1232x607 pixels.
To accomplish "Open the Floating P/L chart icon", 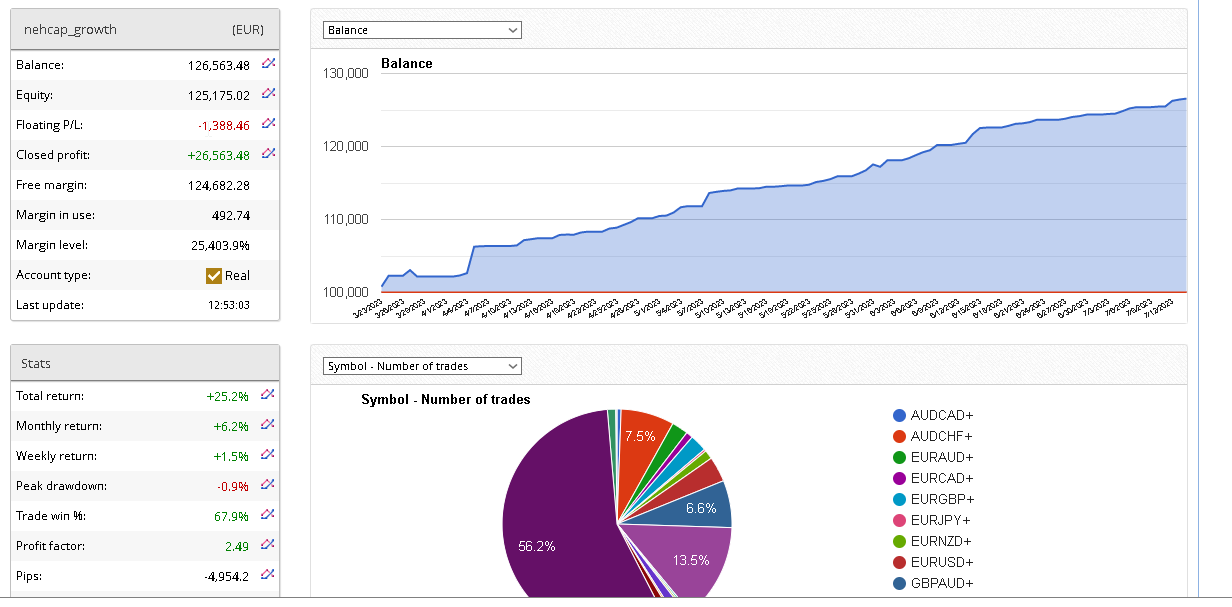I will (x=268, y=124).
